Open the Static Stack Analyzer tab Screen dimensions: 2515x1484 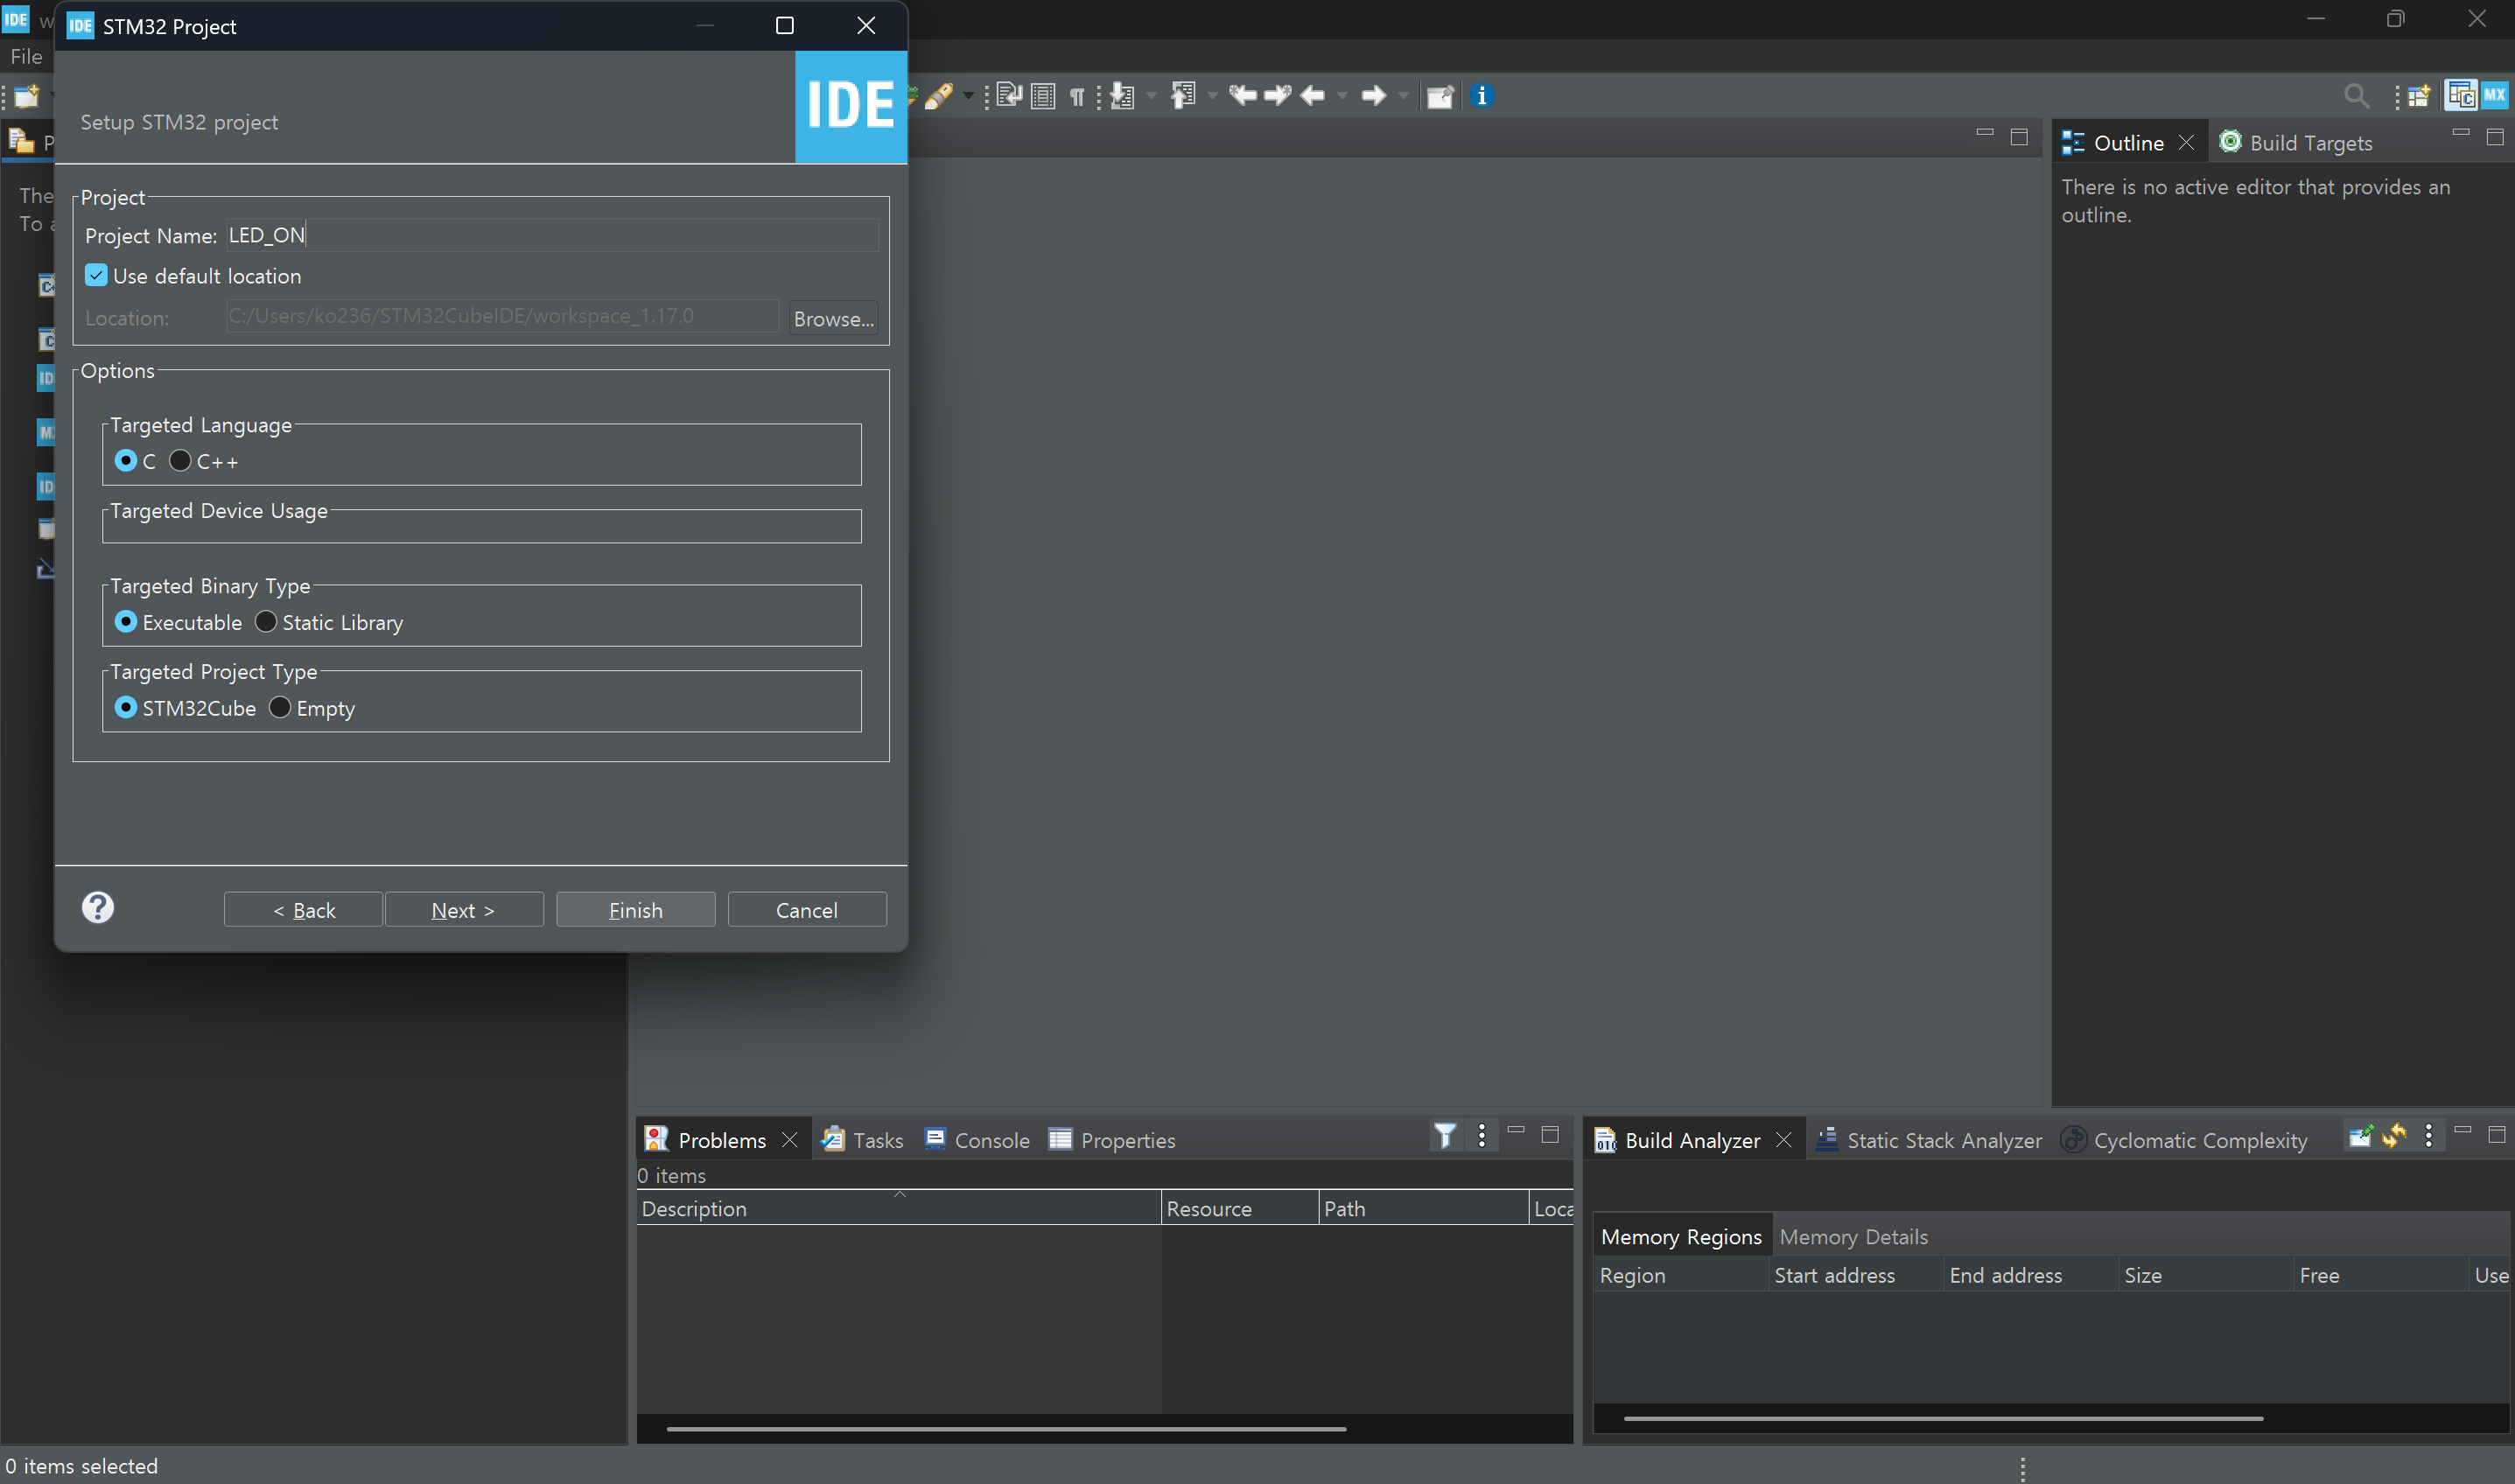[x=1930, y=1140]
